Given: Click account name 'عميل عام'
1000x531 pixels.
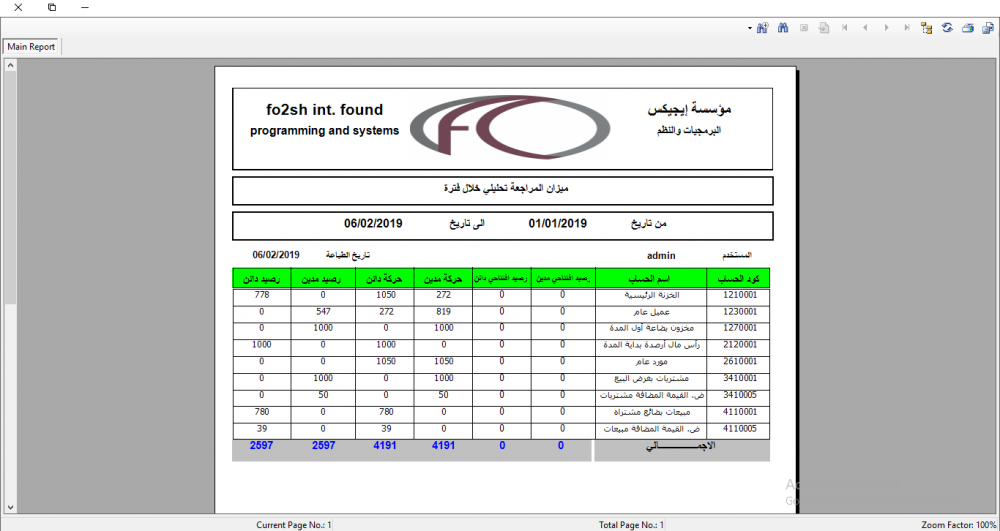Looking at the screenshot, I should pos(651,312).
